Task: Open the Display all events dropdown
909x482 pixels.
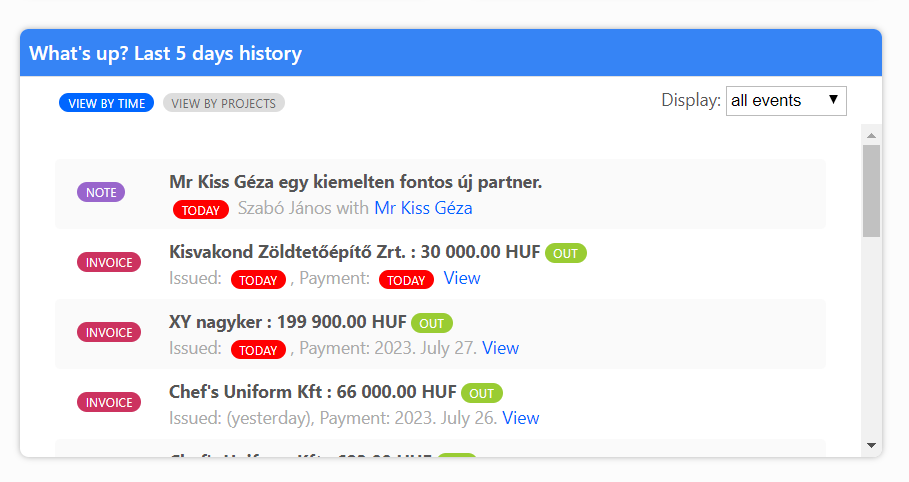Action: click(786, 101)
